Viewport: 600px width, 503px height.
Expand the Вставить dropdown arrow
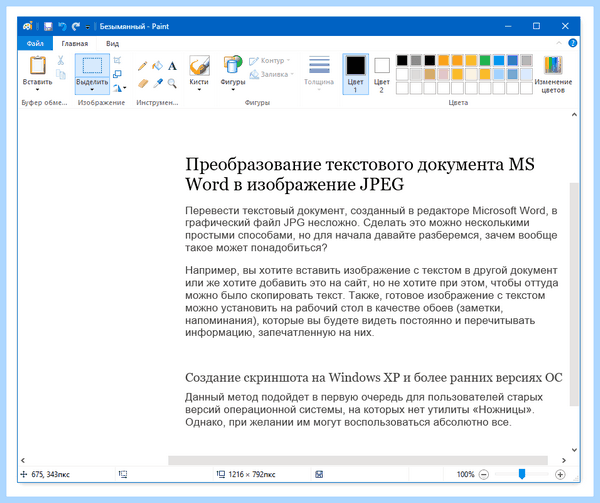click(38, 90)
